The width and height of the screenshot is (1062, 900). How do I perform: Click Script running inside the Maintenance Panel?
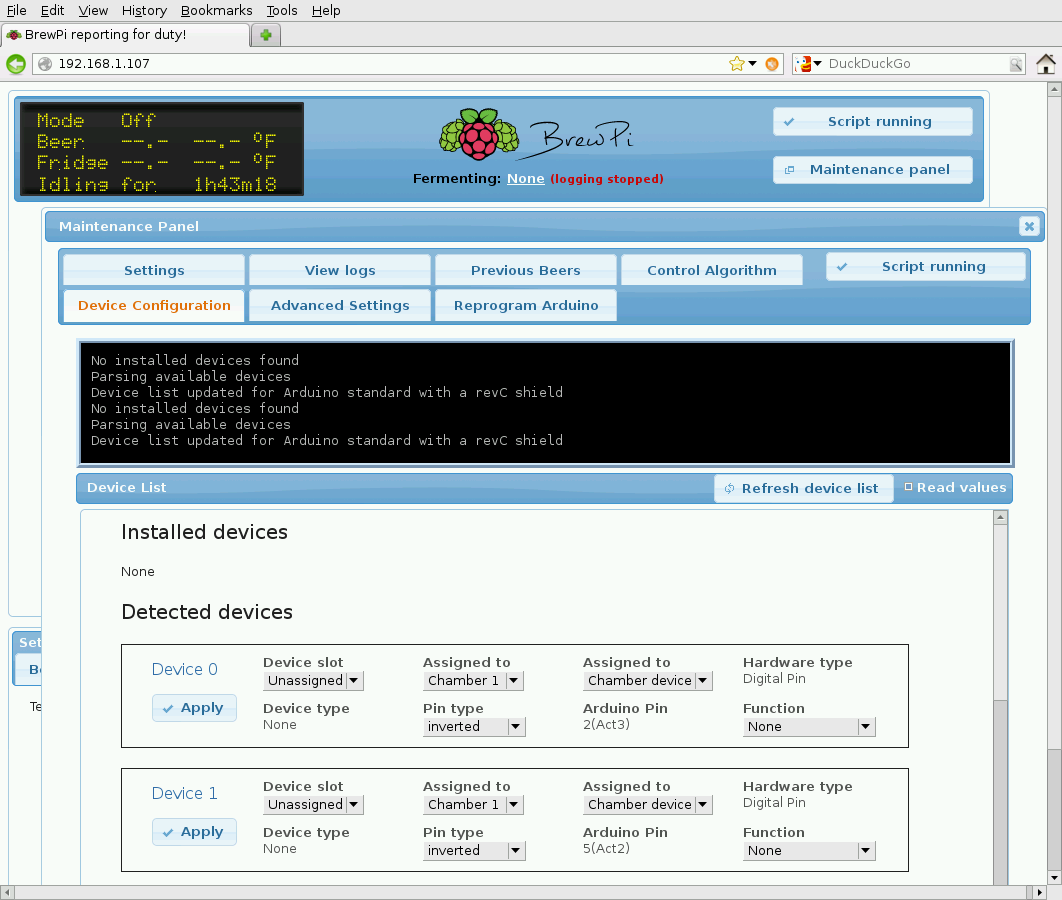[x=925, y=266]
